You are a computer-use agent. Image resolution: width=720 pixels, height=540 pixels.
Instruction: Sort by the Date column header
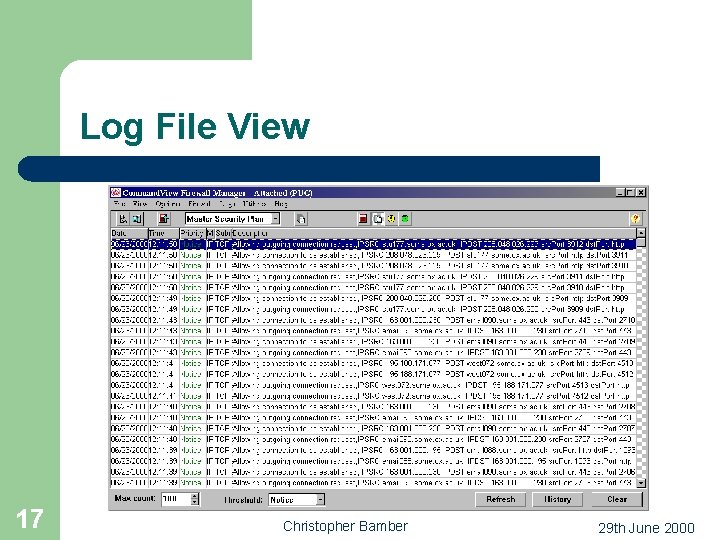pyautogui.click(x=129, y=233)
